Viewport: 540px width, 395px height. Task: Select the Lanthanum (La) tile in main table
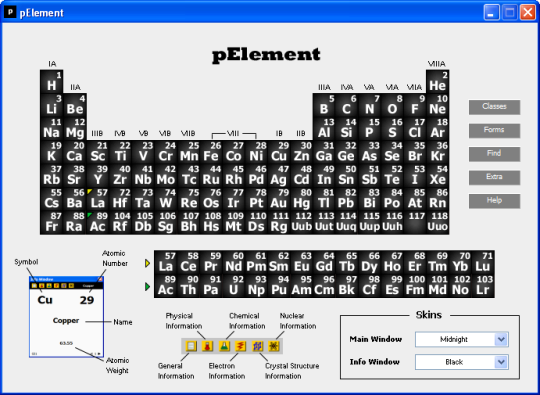pyautogui.click(x=97, y=199)
